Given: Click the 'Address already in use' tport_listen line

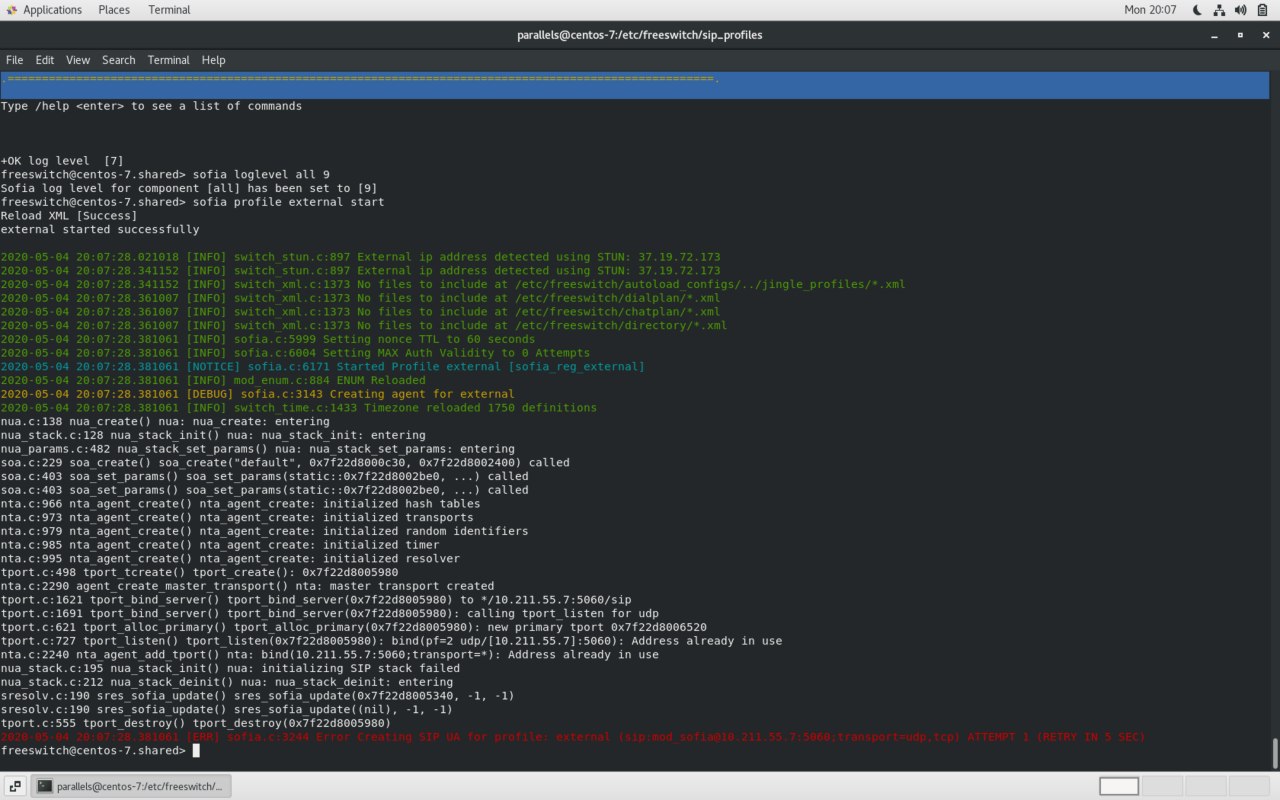Looking at the screenshot, I should [x=391, y=641].
